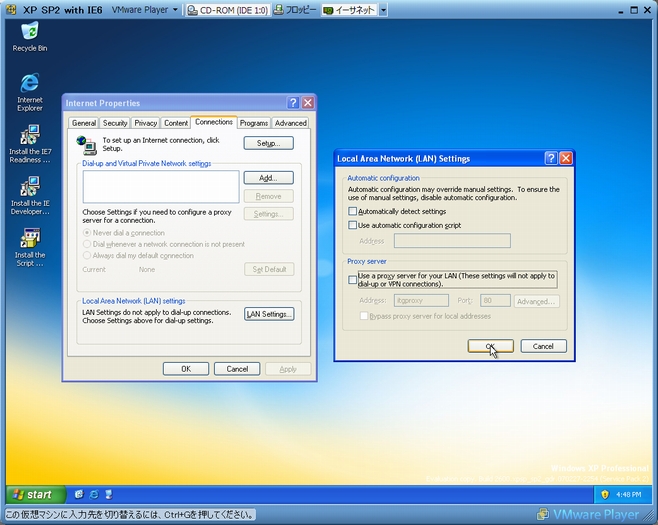Image resolution: width=658 pixels, height=525 pixels.
Task: Select Never dial a connection radio button
Action: (x=87, y=232)
